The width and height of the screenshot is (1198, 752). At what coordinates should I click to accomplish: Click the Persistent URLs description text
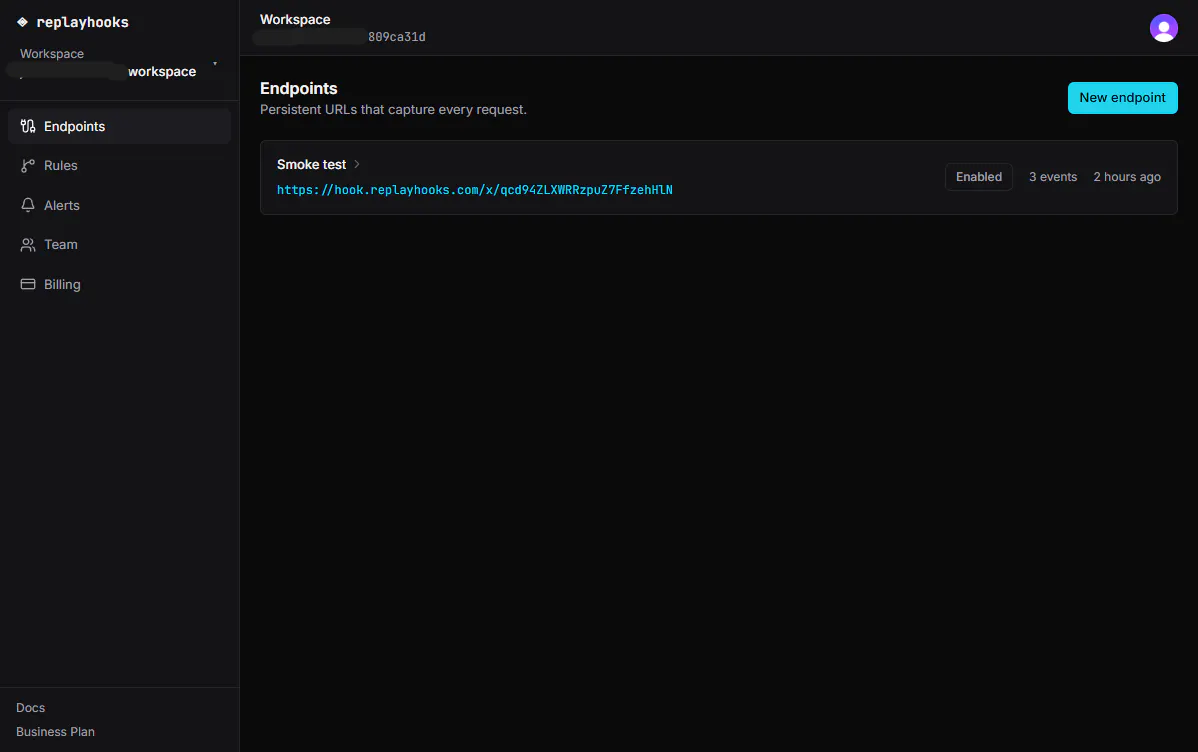(x=393, y=109)
